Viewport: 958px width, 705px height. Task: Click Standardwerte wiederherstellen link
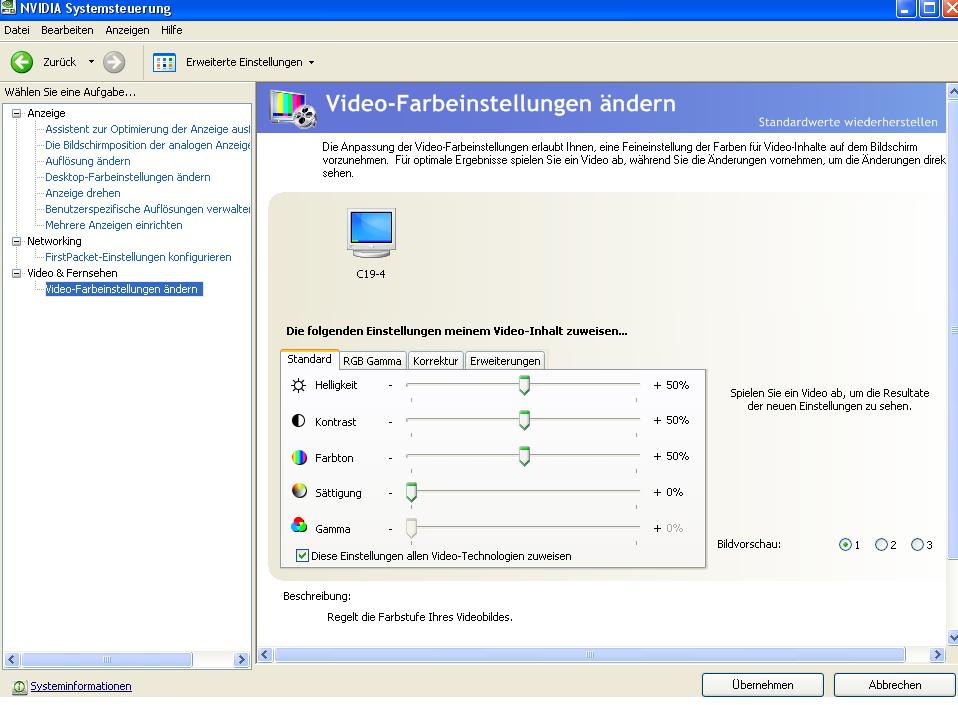point(847,122)
